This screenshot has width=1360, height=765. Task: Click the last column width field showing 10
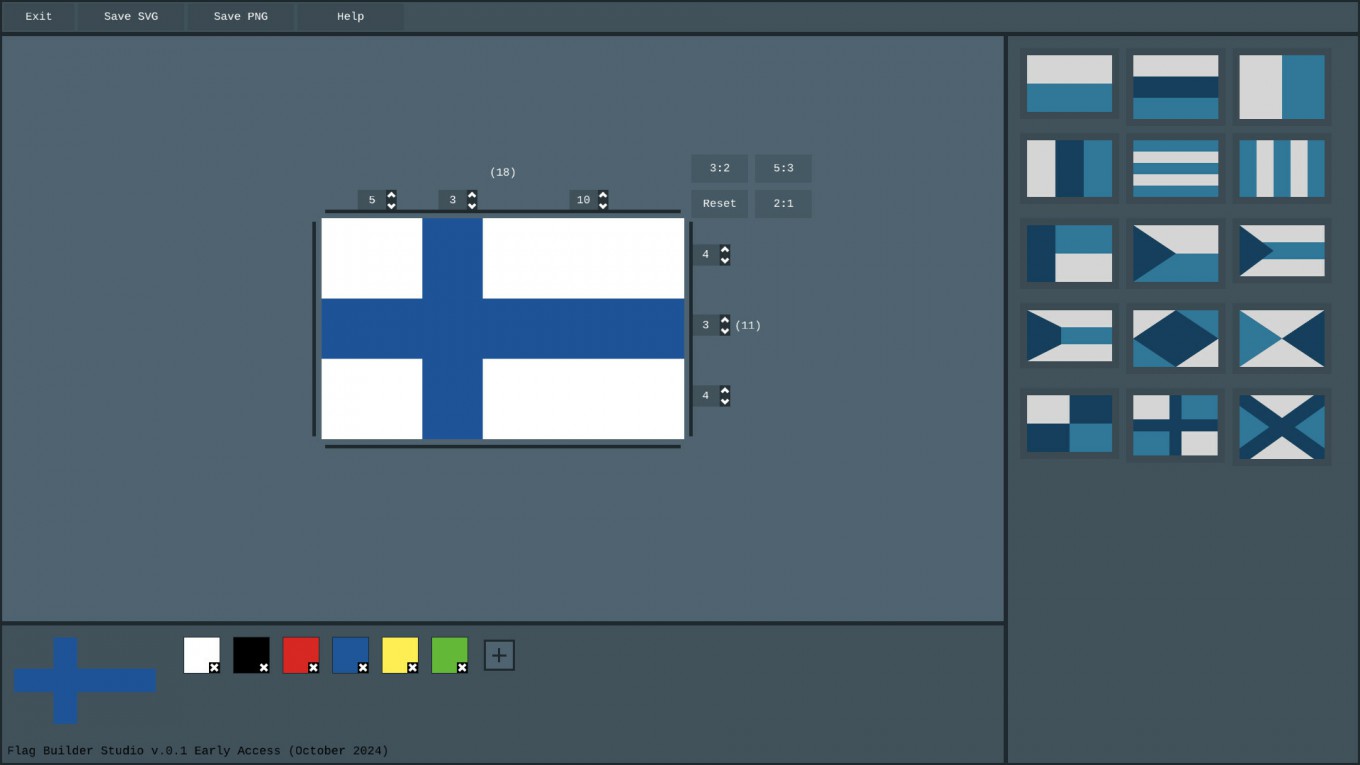coord(584,200)
